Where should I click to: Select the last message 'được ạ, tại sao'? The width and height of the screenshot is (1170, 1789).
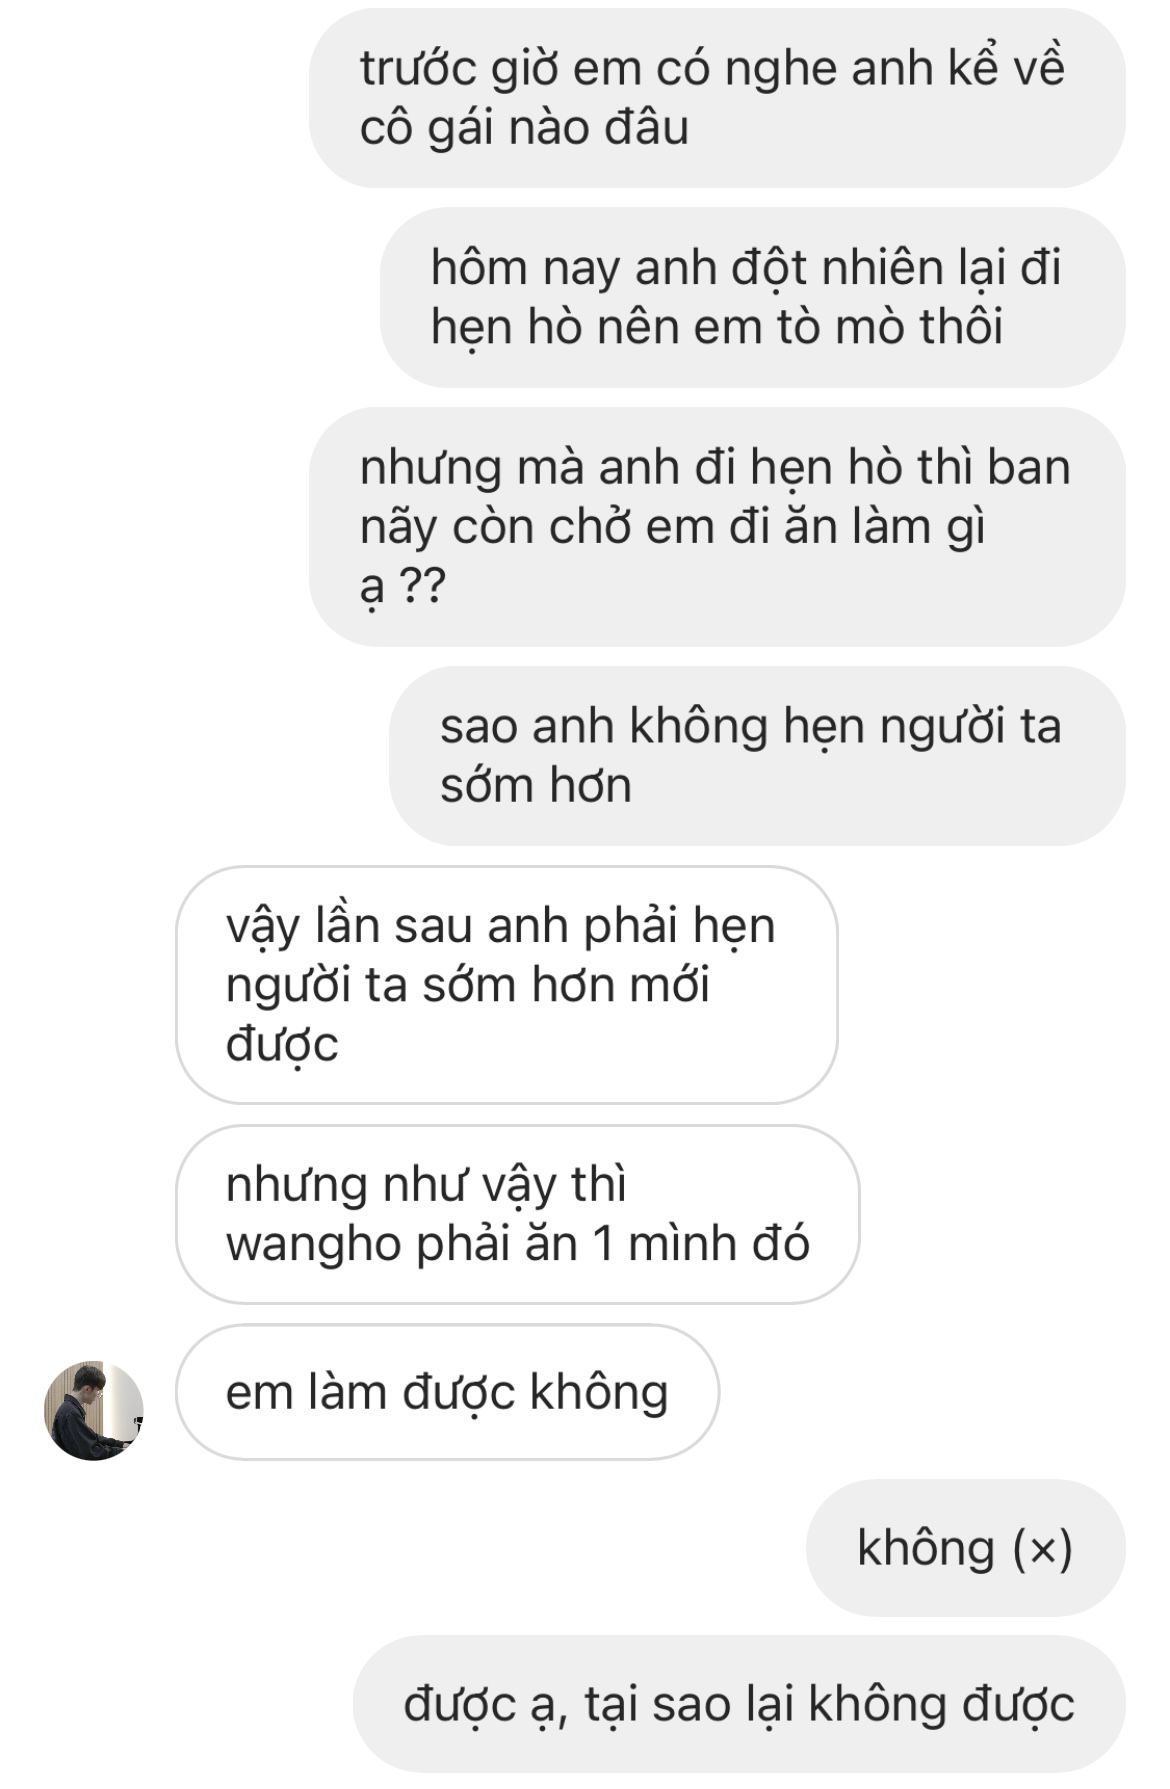[x=739, y=1704]
